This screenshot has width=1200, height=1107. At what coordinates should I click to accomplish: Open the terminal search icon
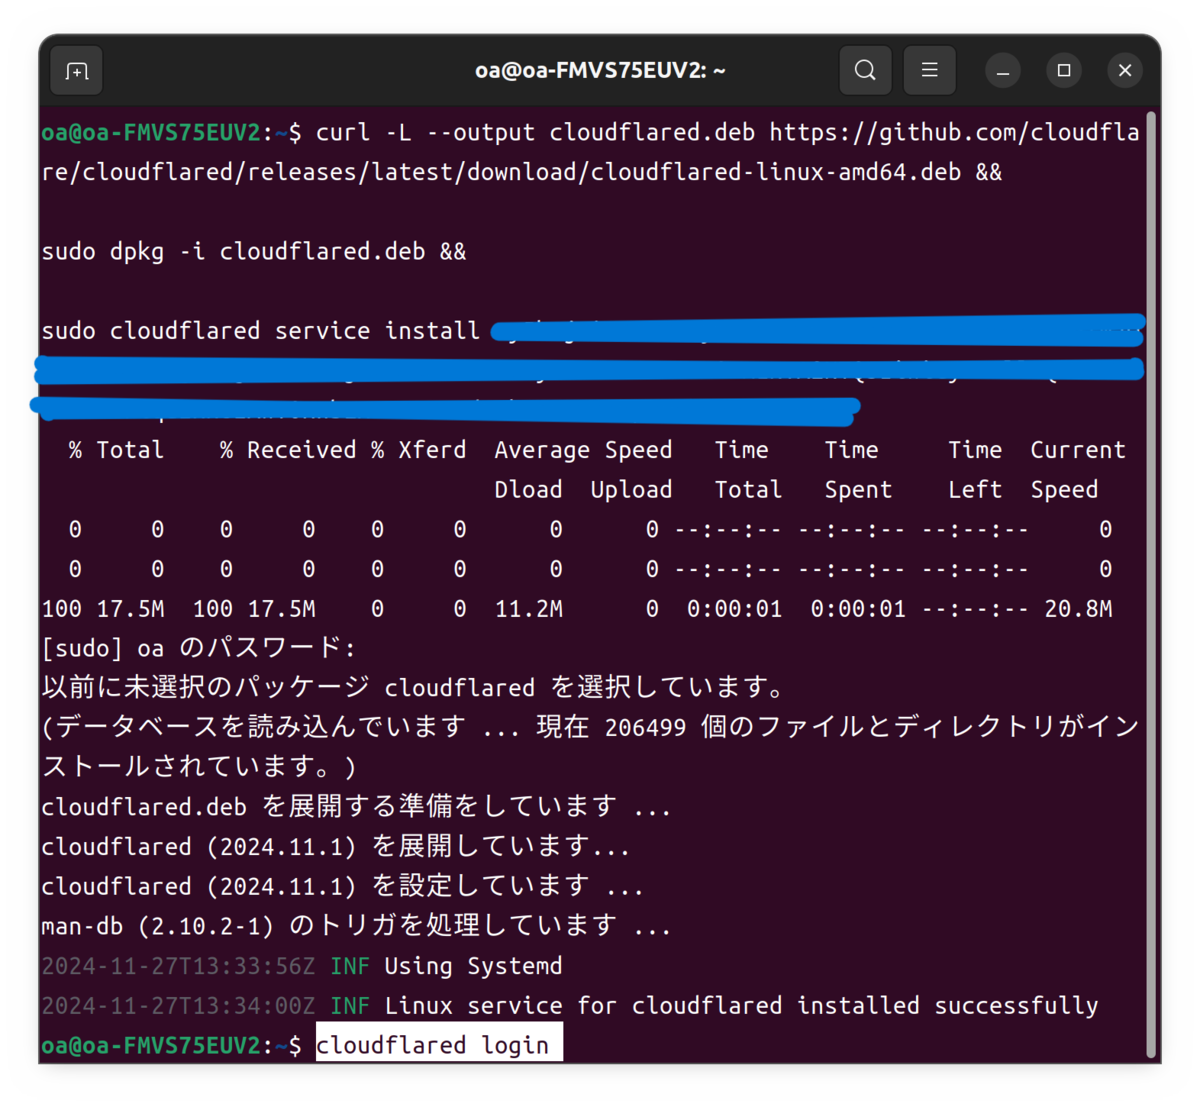click(865, 71)
